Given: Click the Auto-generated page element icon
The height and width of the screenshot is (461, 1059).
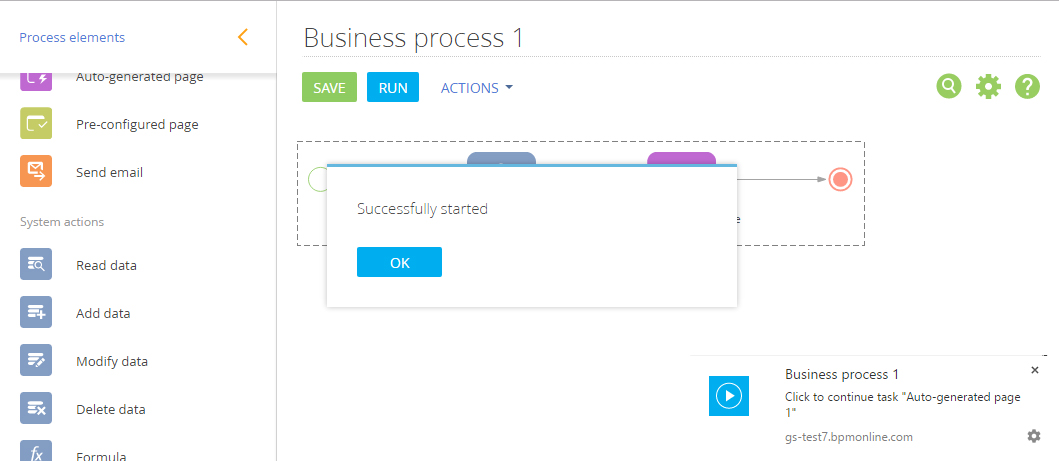Looking at the screenshot, I should pyautogui.click(x=36, y=79).
